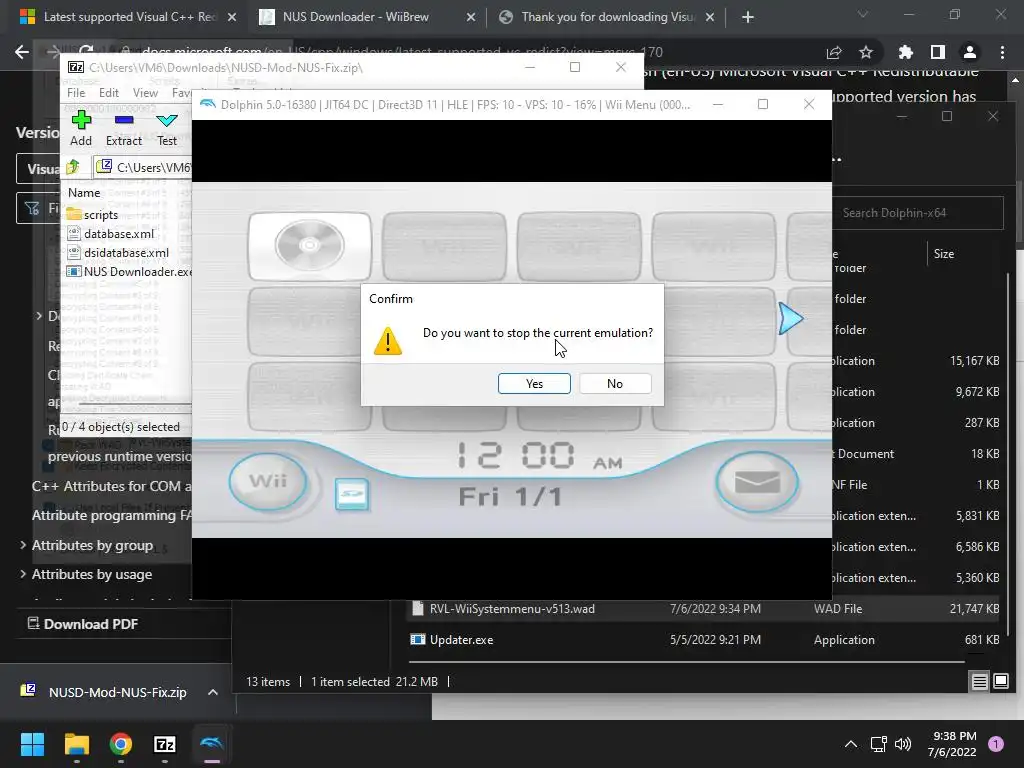This screenshot has width=1024, height=768.
Task: Switch Explorer to large icons view
Action: (1000, 682)
